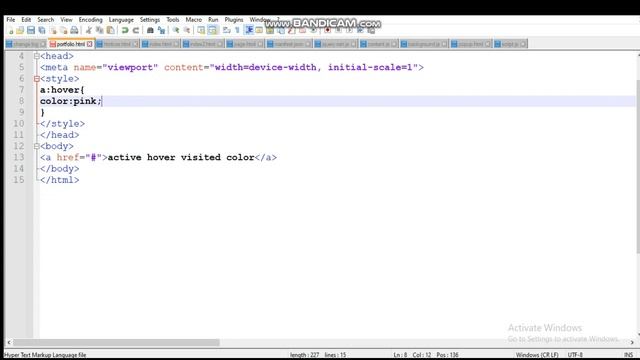The height and width of the screenshot is (360, 640).
Task: Toggle synchronize vertical scrolling icon
Action: [201, 31]
